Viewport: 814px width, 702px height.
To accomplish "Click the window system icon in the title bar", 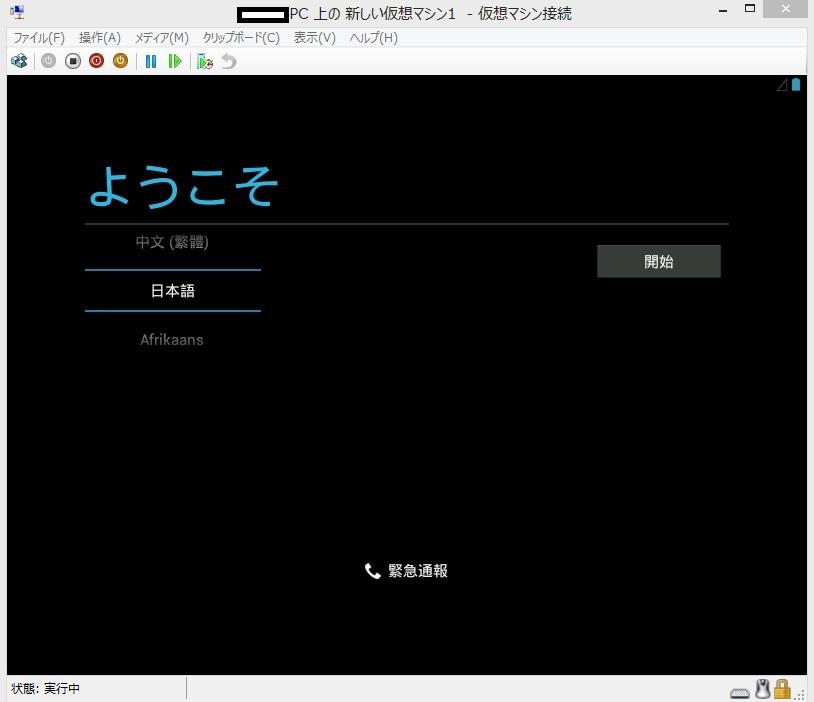I will [17, 11].
